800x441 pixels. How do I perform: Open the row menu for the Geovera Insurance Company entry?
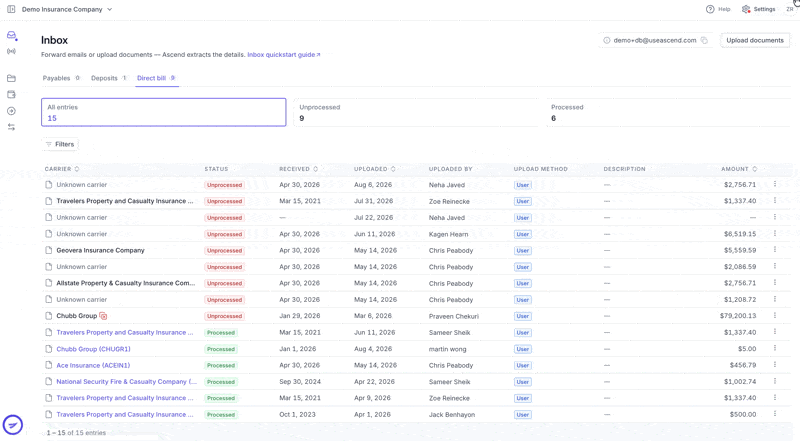tap(774, 250)
